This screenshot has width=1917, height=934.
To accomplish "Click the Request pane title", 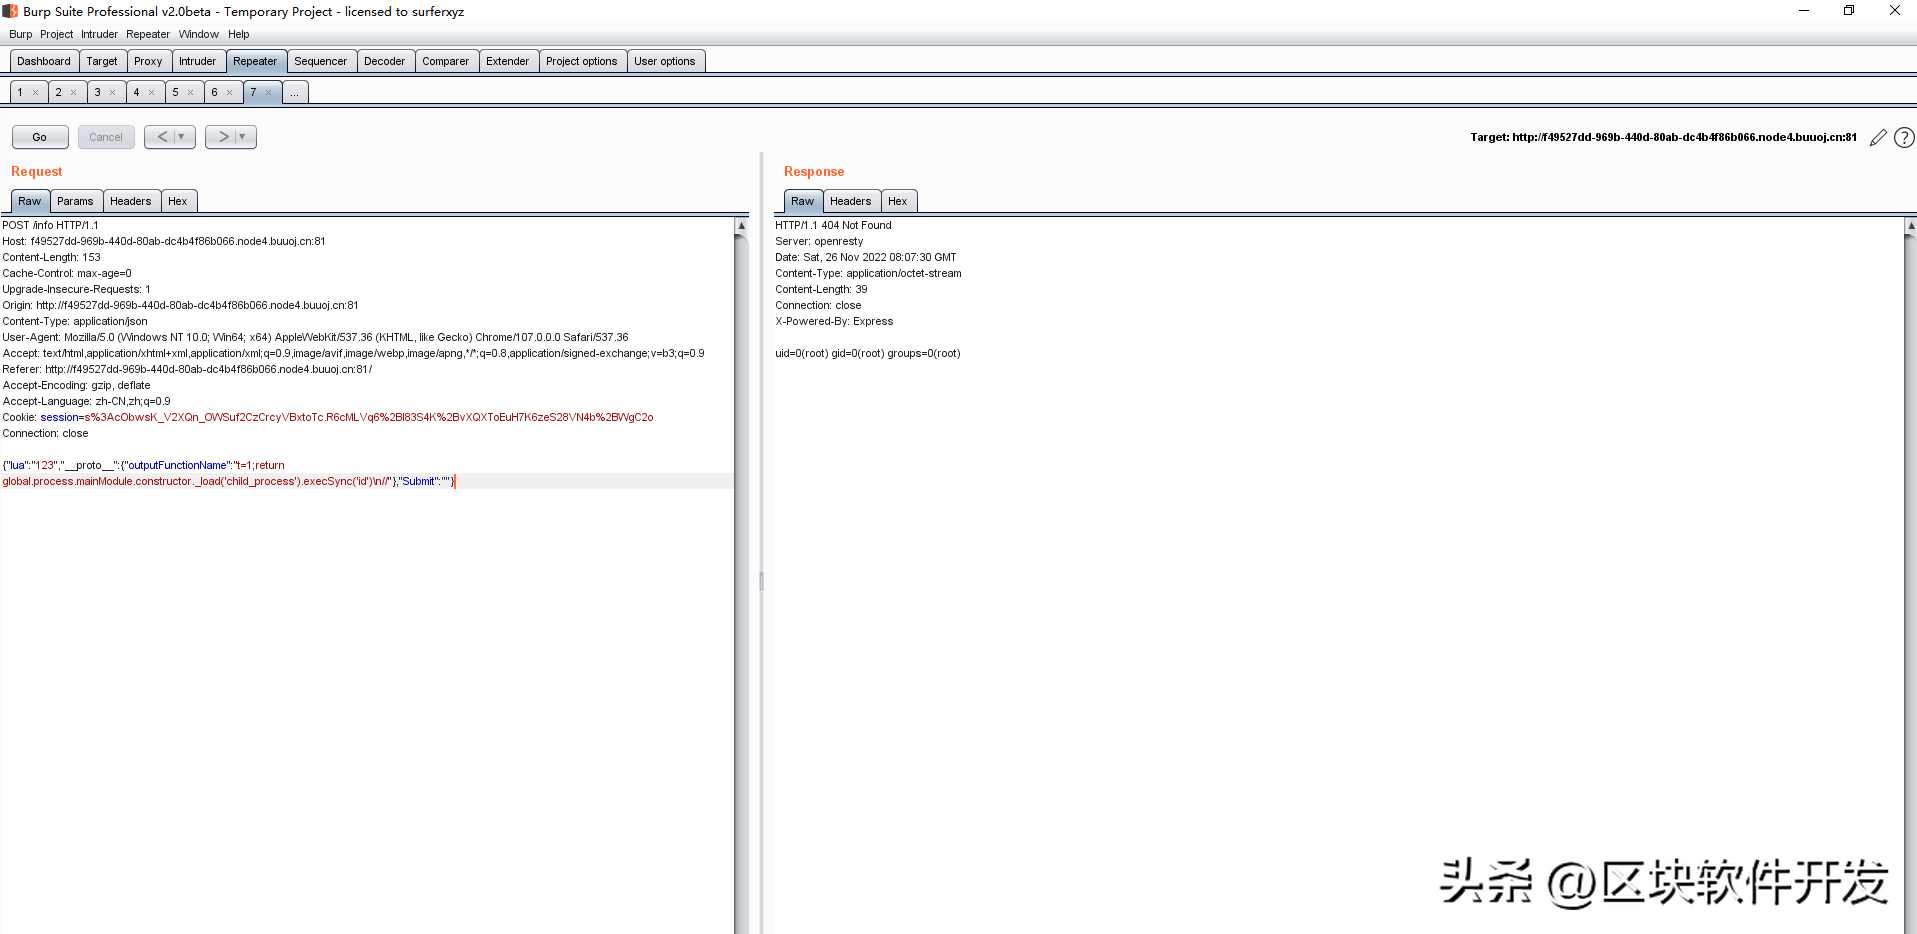I will point(37,171).
